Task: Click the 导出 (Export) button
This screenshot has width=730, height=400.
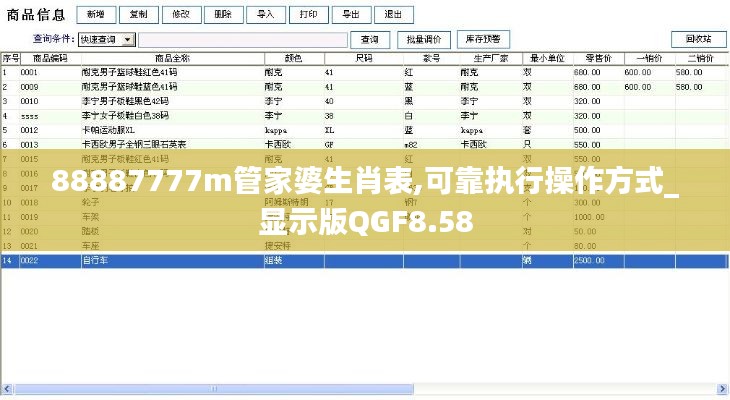Action: tap(351, 15)
